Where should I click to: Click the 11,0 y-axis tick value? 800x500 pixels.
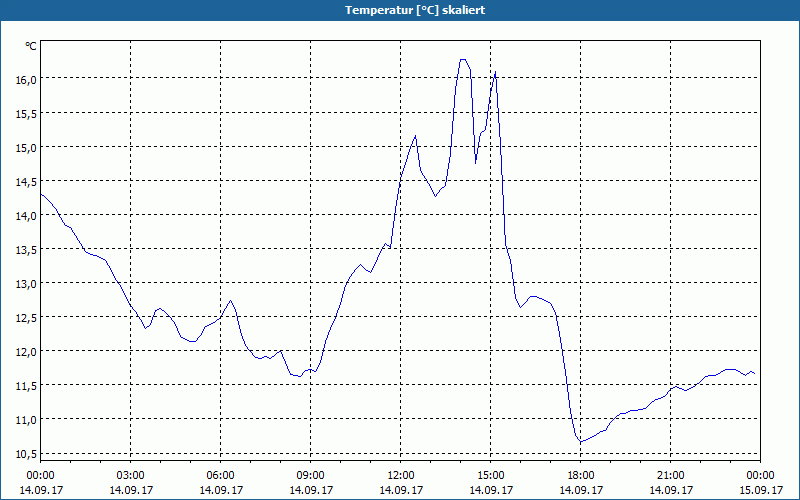27,419
